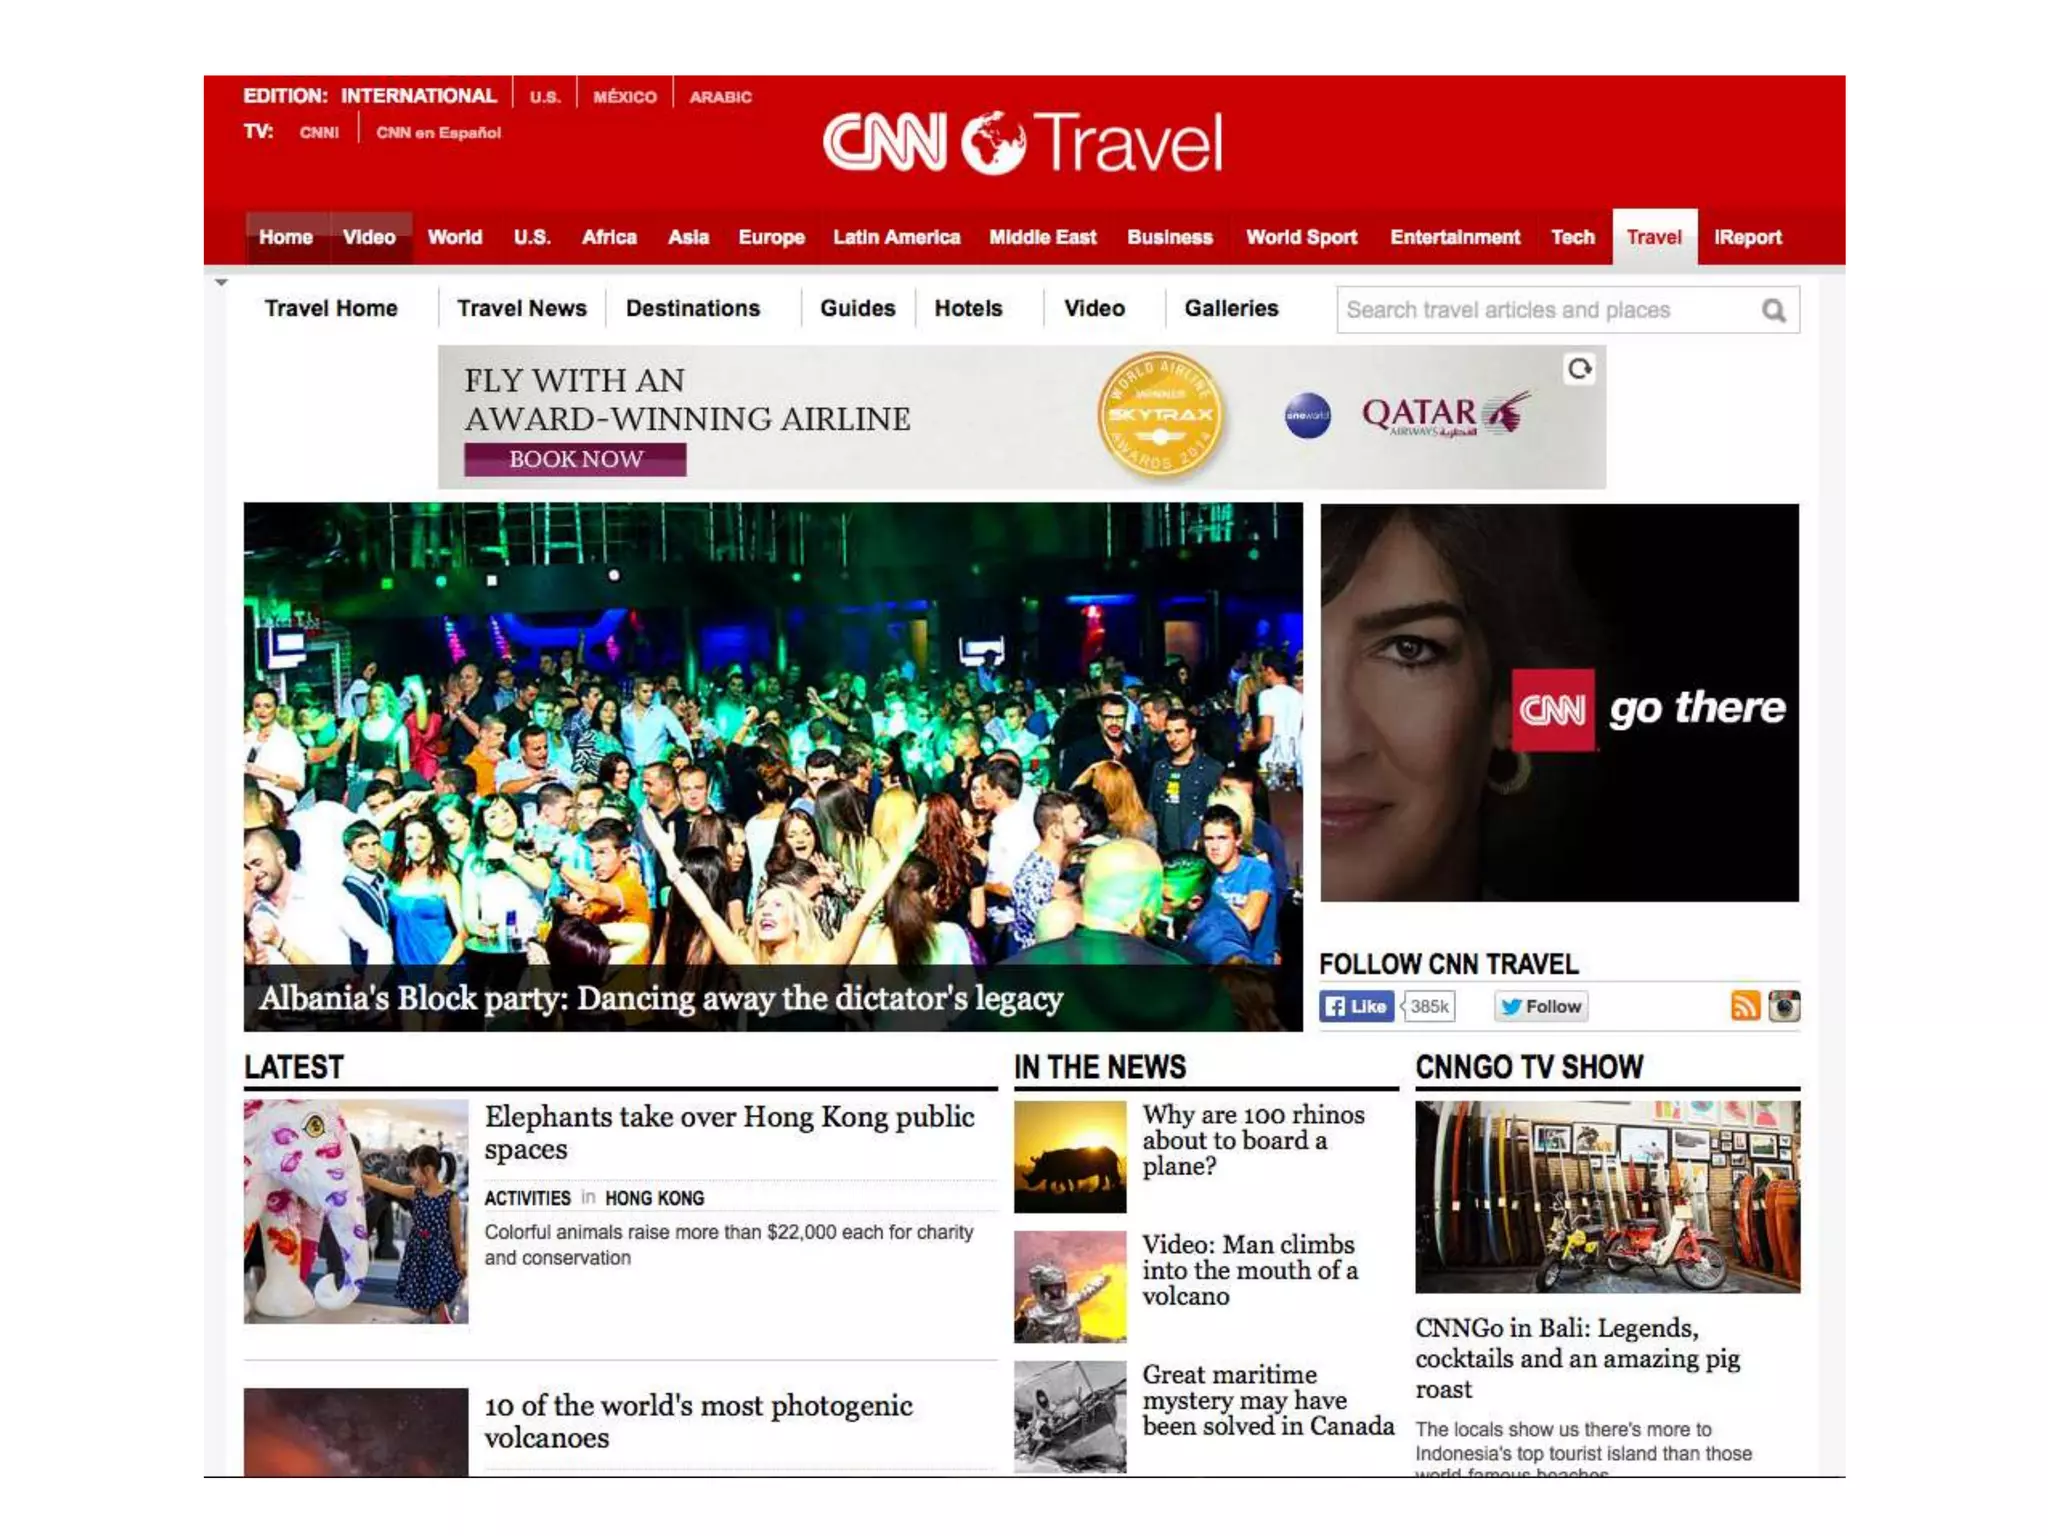Open CNNGo in Bali article
The height and width of the screenshot is (1536, 2048).
click(x=1577, y=1358)
